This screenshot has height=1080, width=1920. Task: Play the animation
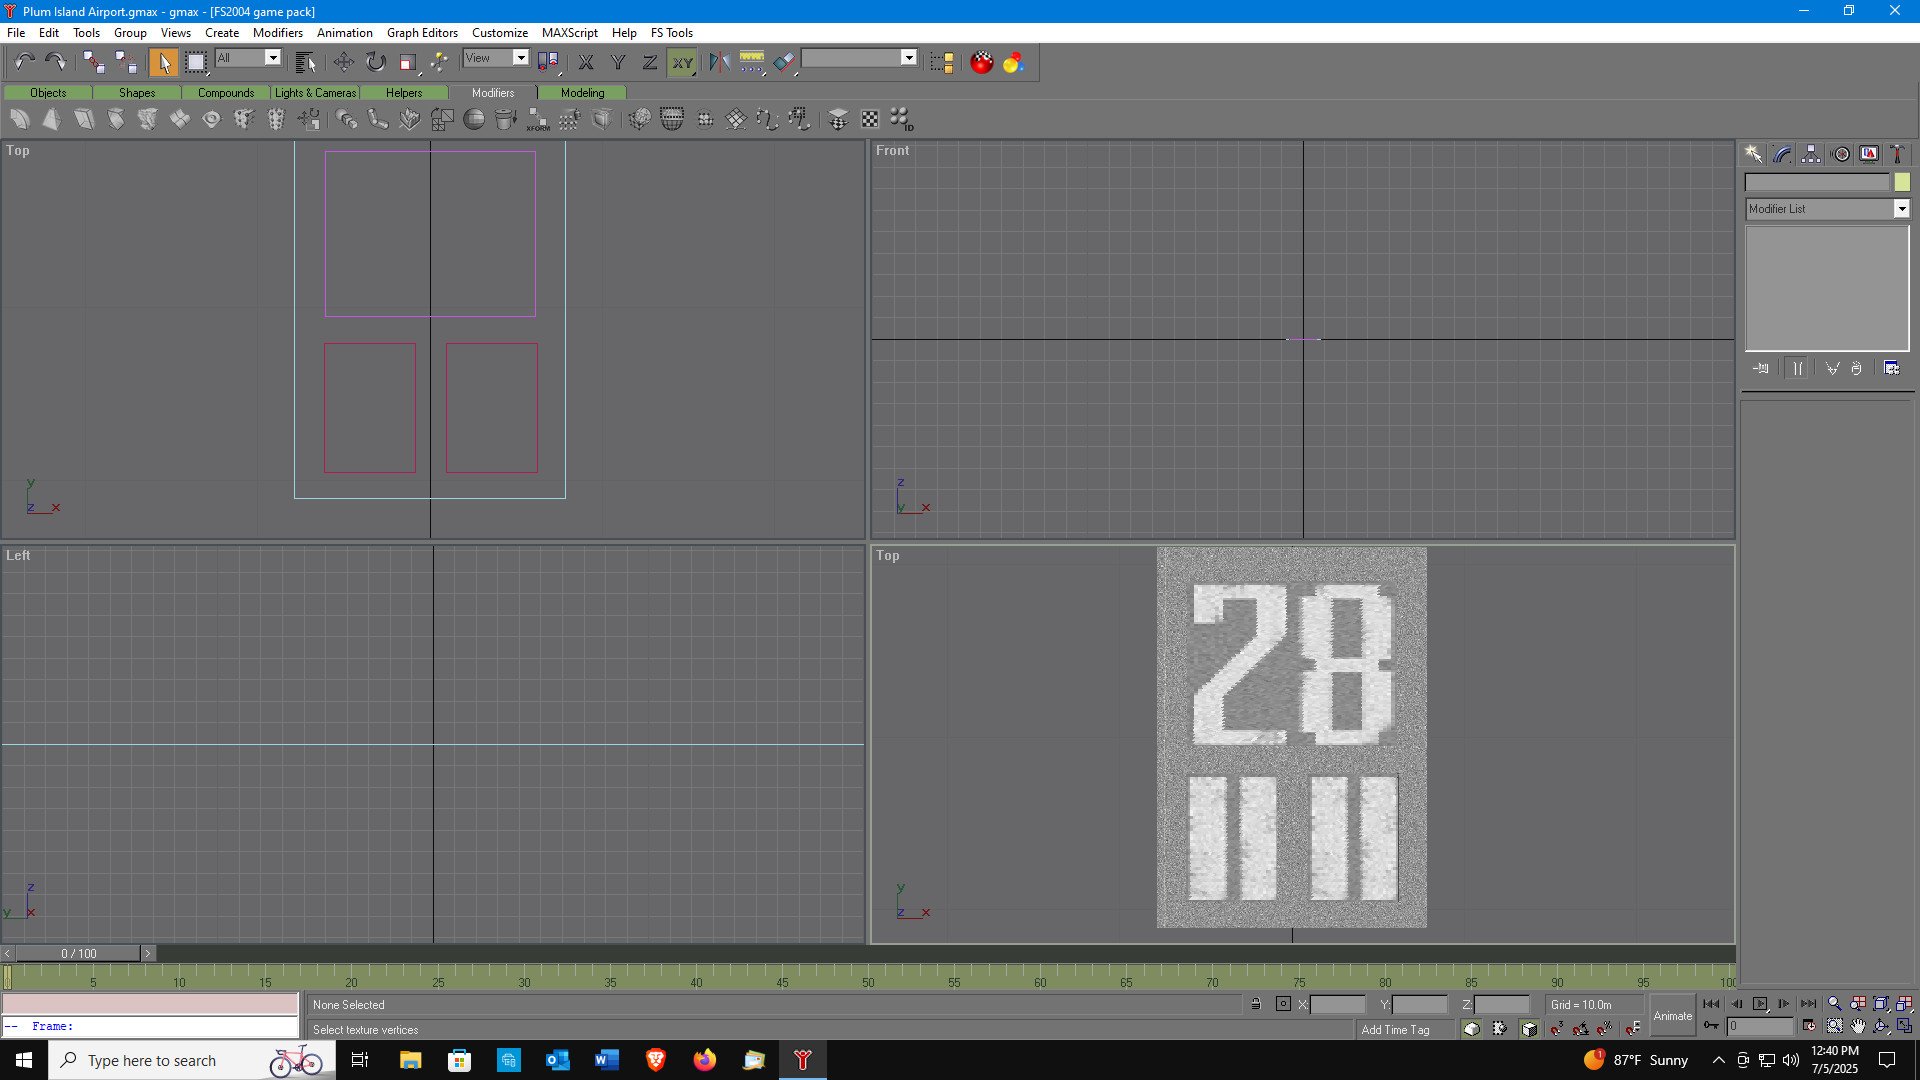(x=1760, y=1003)
